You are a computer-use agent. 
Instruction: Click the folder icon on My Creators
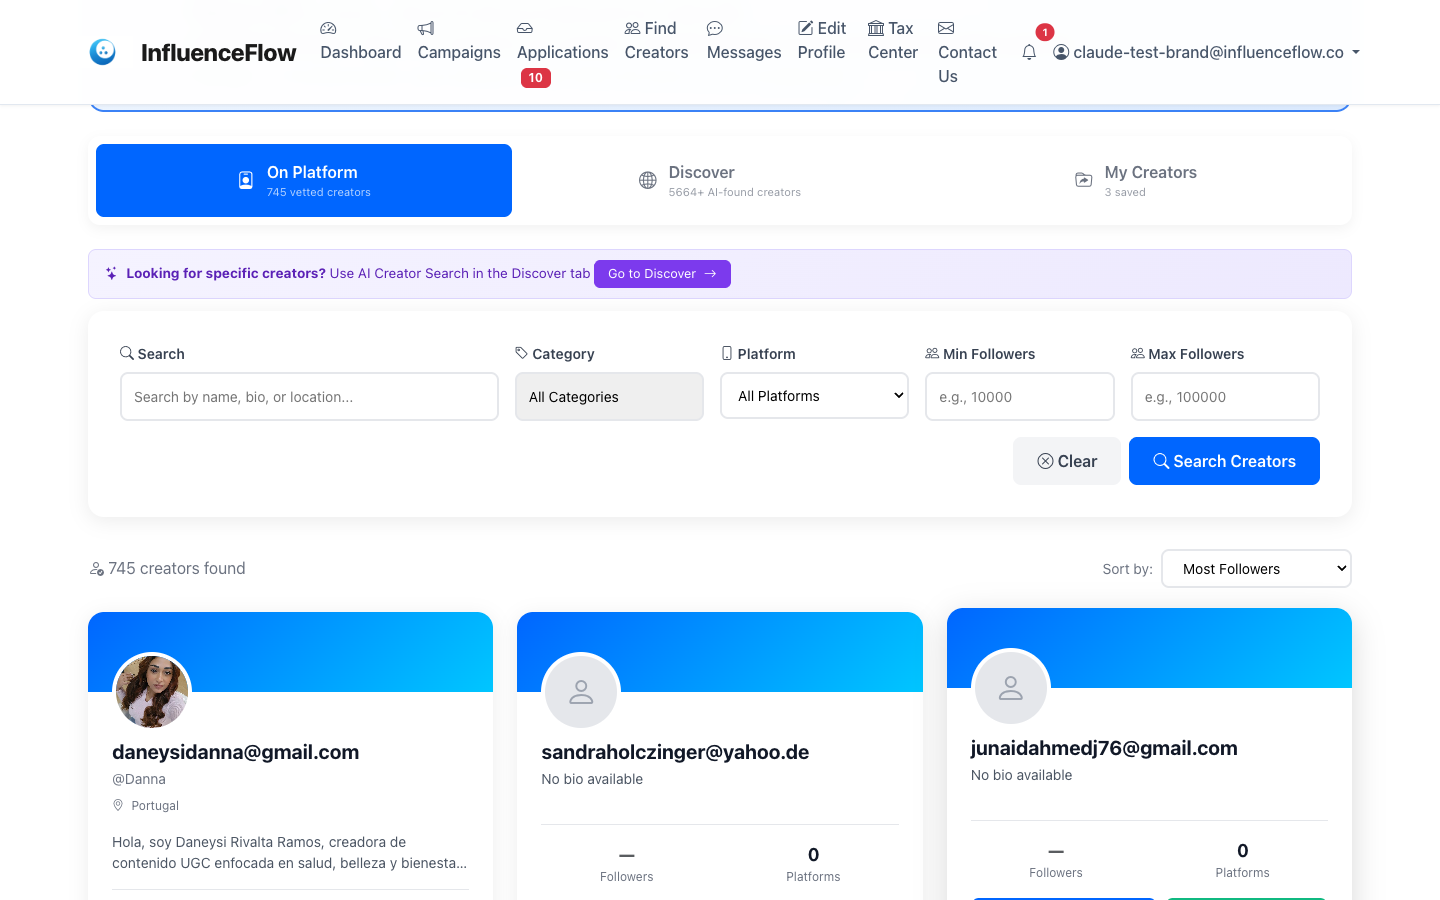[x=1084, y=180]
